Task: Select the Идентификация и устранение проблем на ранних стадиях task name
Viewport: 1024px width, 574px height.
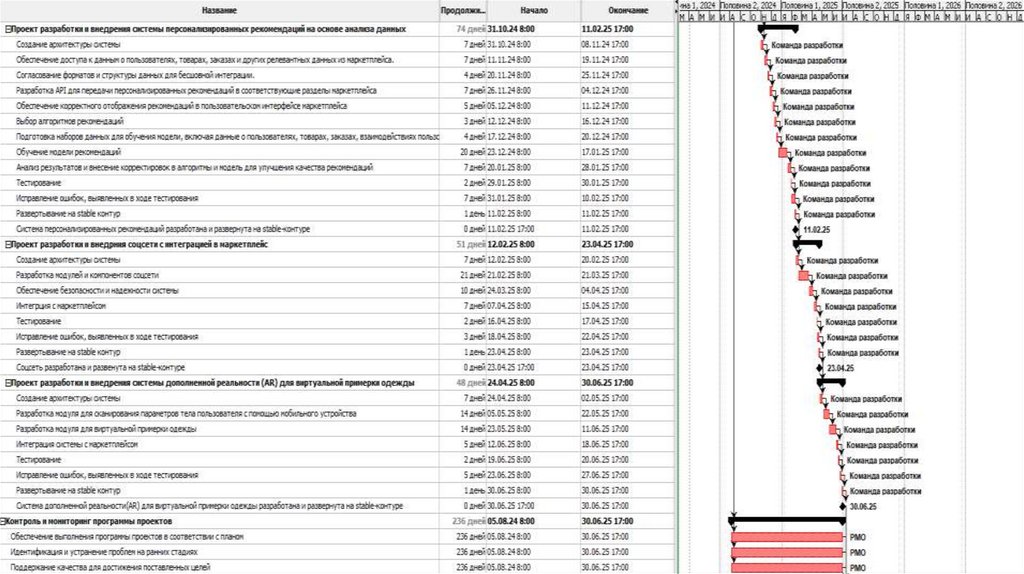Action: tap(104, 552)
